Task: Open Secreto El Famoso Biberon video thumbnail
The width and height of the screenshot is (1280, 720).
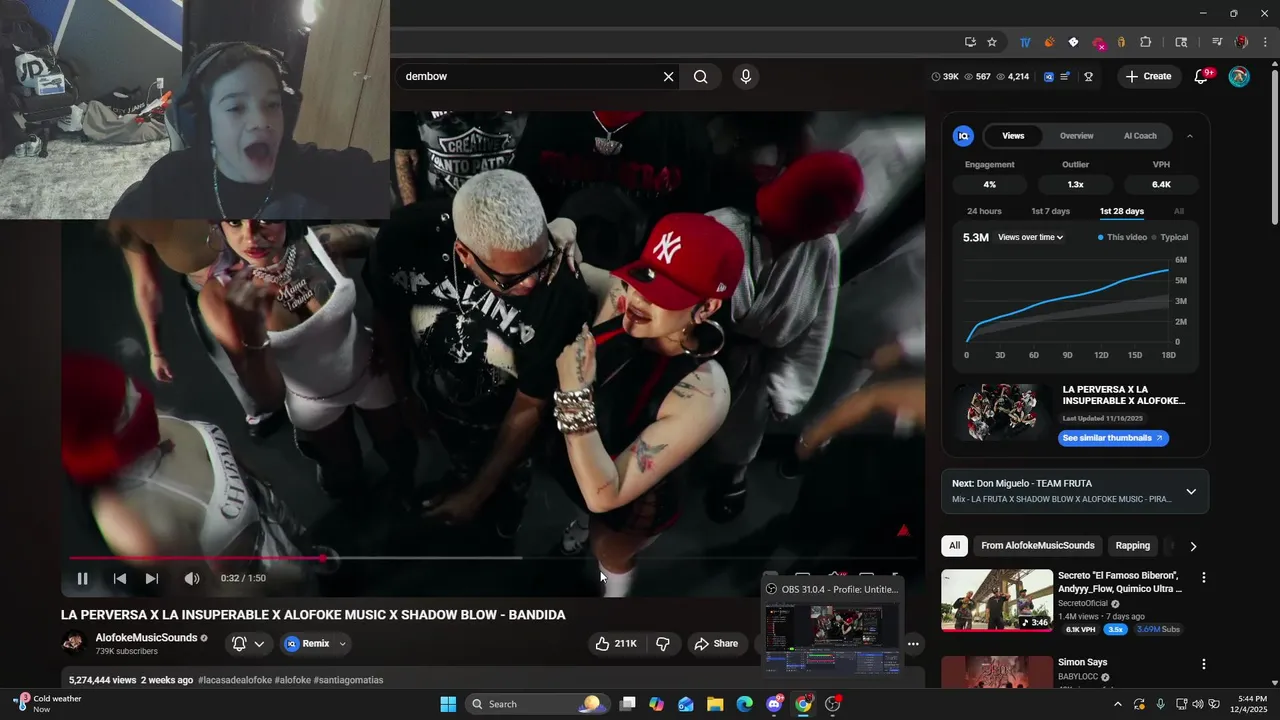Action: [x=997, y=600]
